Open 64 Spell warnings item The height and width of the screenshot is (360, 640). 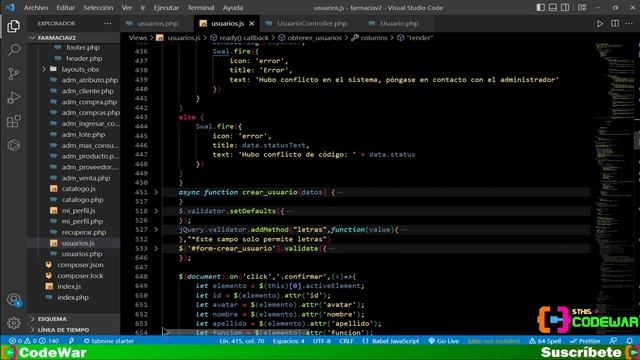tap(545, 341)
